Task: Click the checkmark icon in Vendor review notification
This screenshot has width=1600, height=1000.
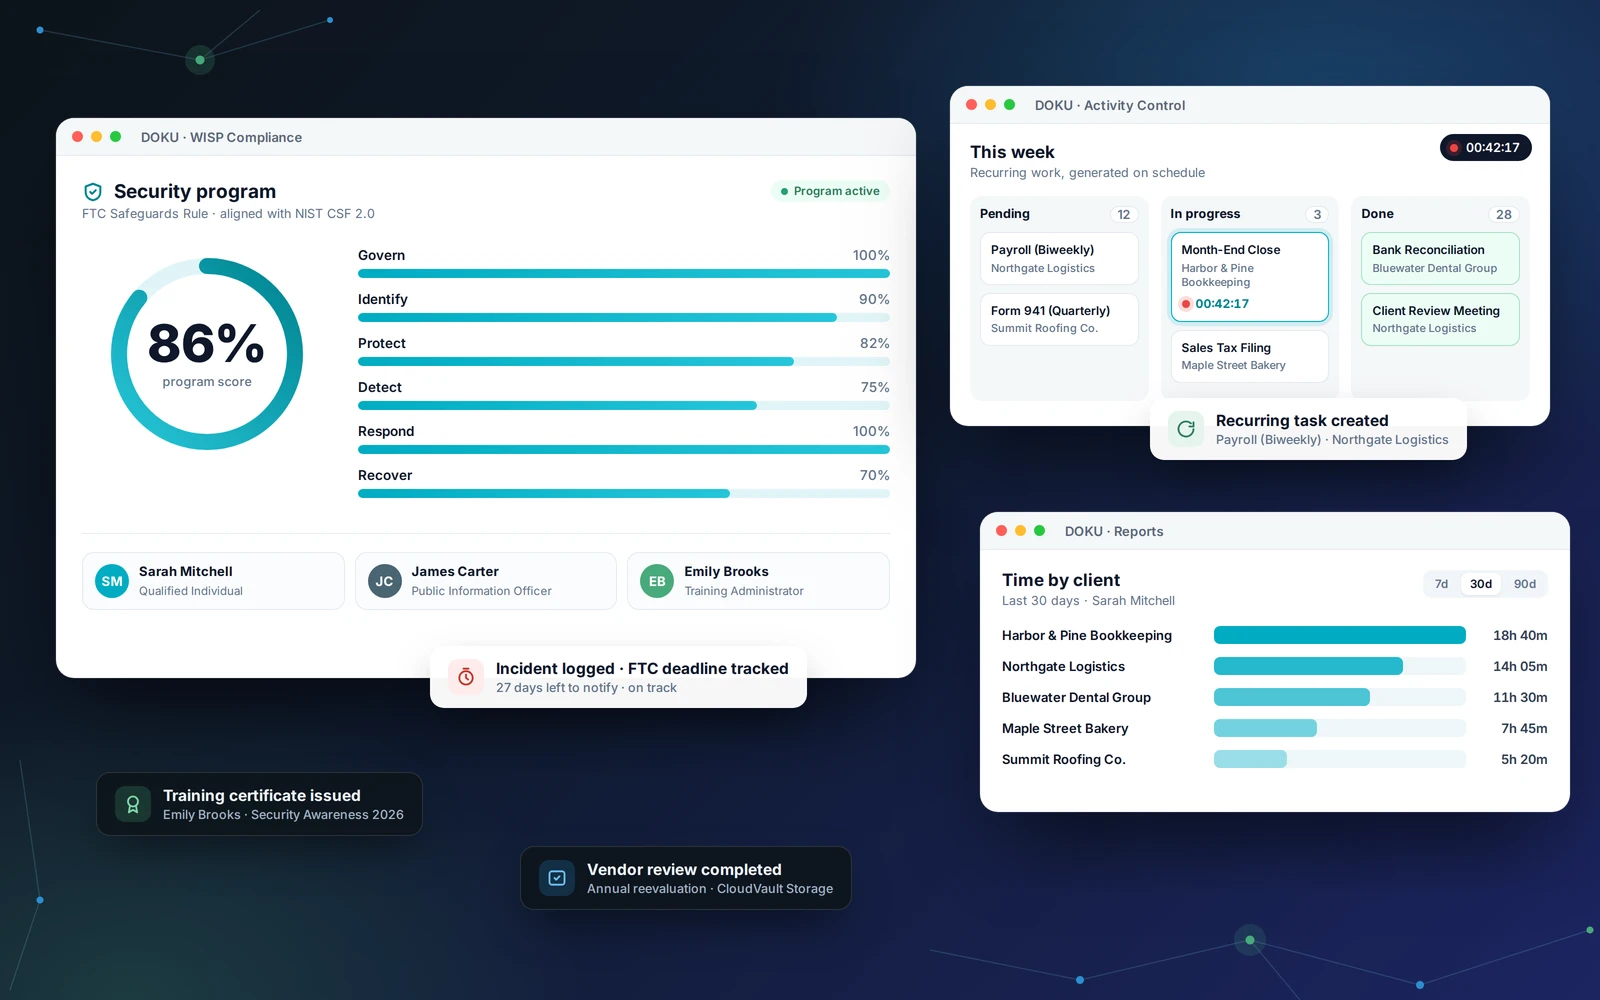Action: tap(557, 878)
